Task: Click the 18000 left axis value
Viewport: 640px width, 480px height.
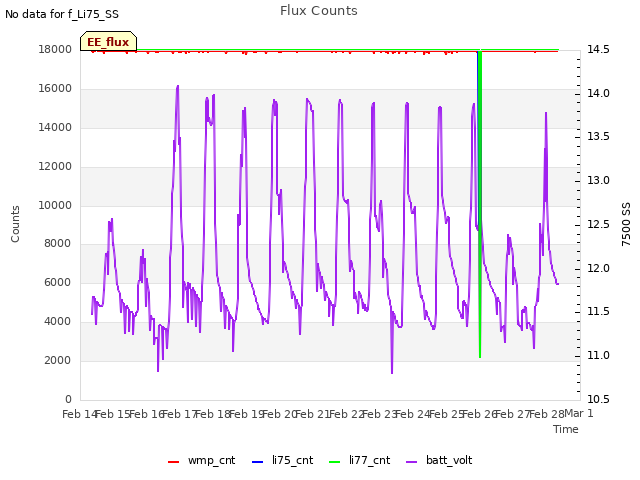Action: coord(55,49)
